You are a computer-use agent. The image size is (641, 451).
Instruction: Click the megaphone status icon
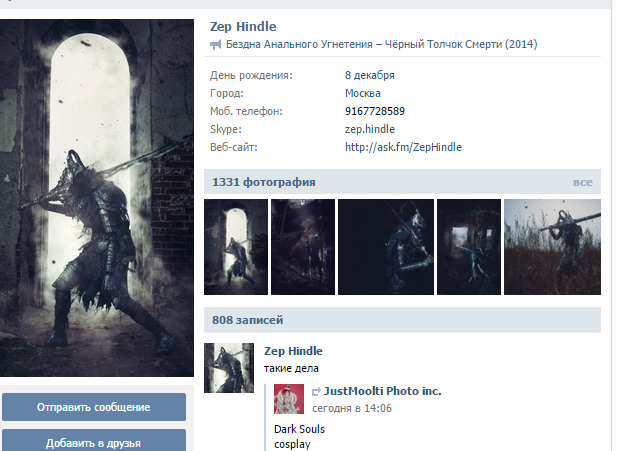tap(215, 45)
